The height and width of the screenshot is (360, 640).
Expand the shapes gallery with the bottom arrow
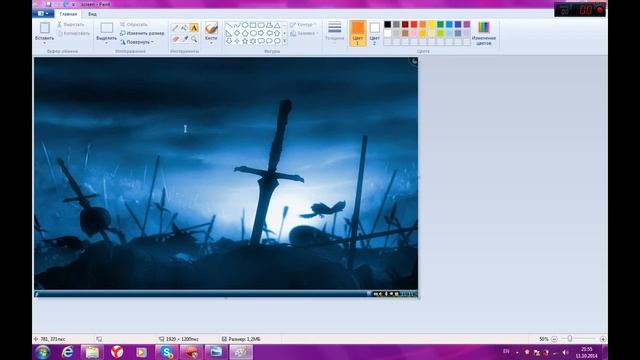click(284, 41)
